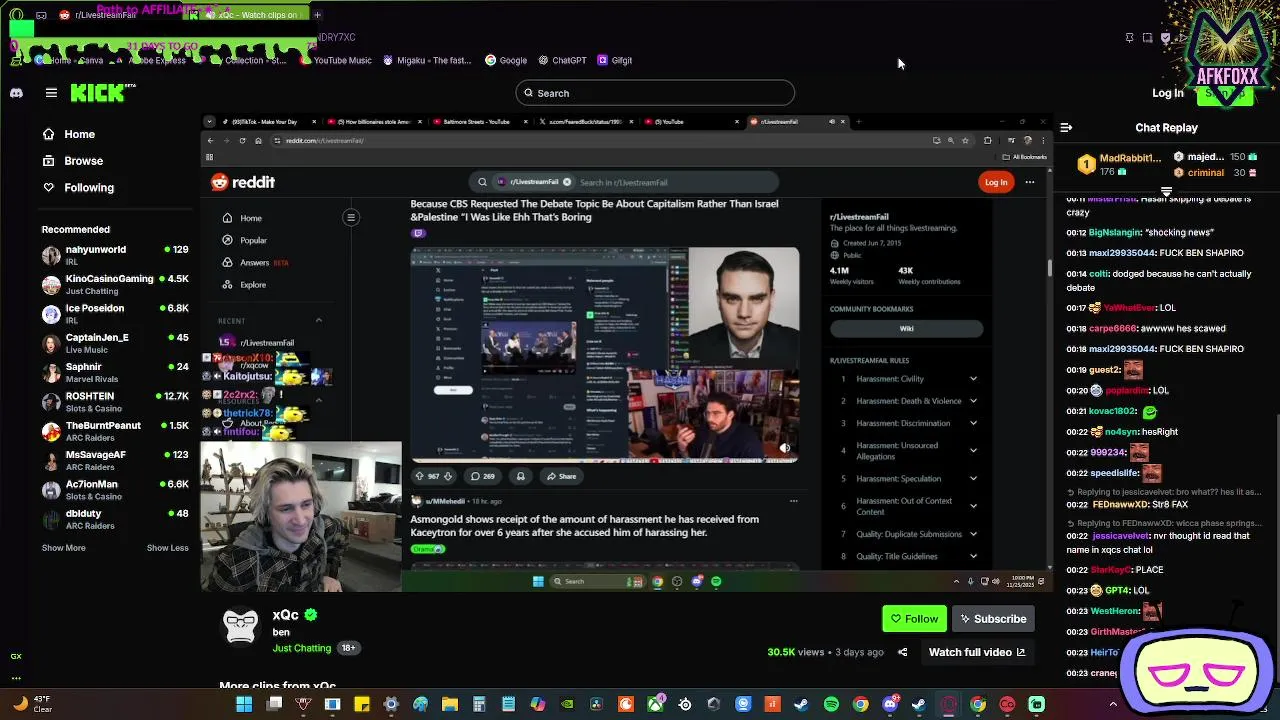Screen dimensions: 1280x720
Task: Open the GX Corner sidebar icon
Action: (x=16, y=656)
